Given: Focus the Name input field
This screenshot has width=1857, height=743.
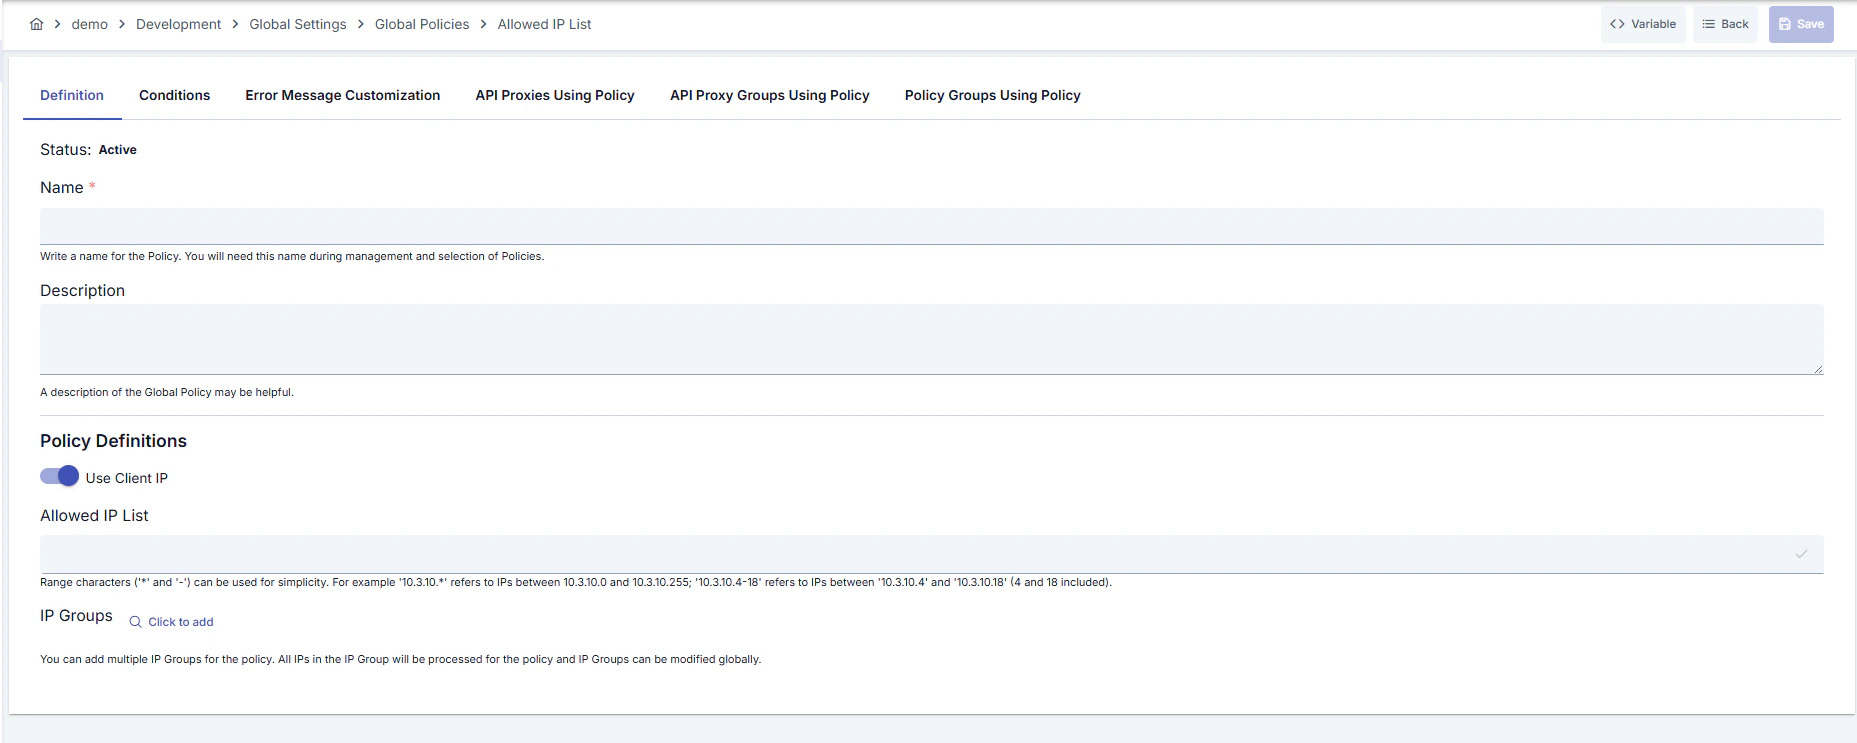Looking at the screenshot, I should [x=932, y=226].
